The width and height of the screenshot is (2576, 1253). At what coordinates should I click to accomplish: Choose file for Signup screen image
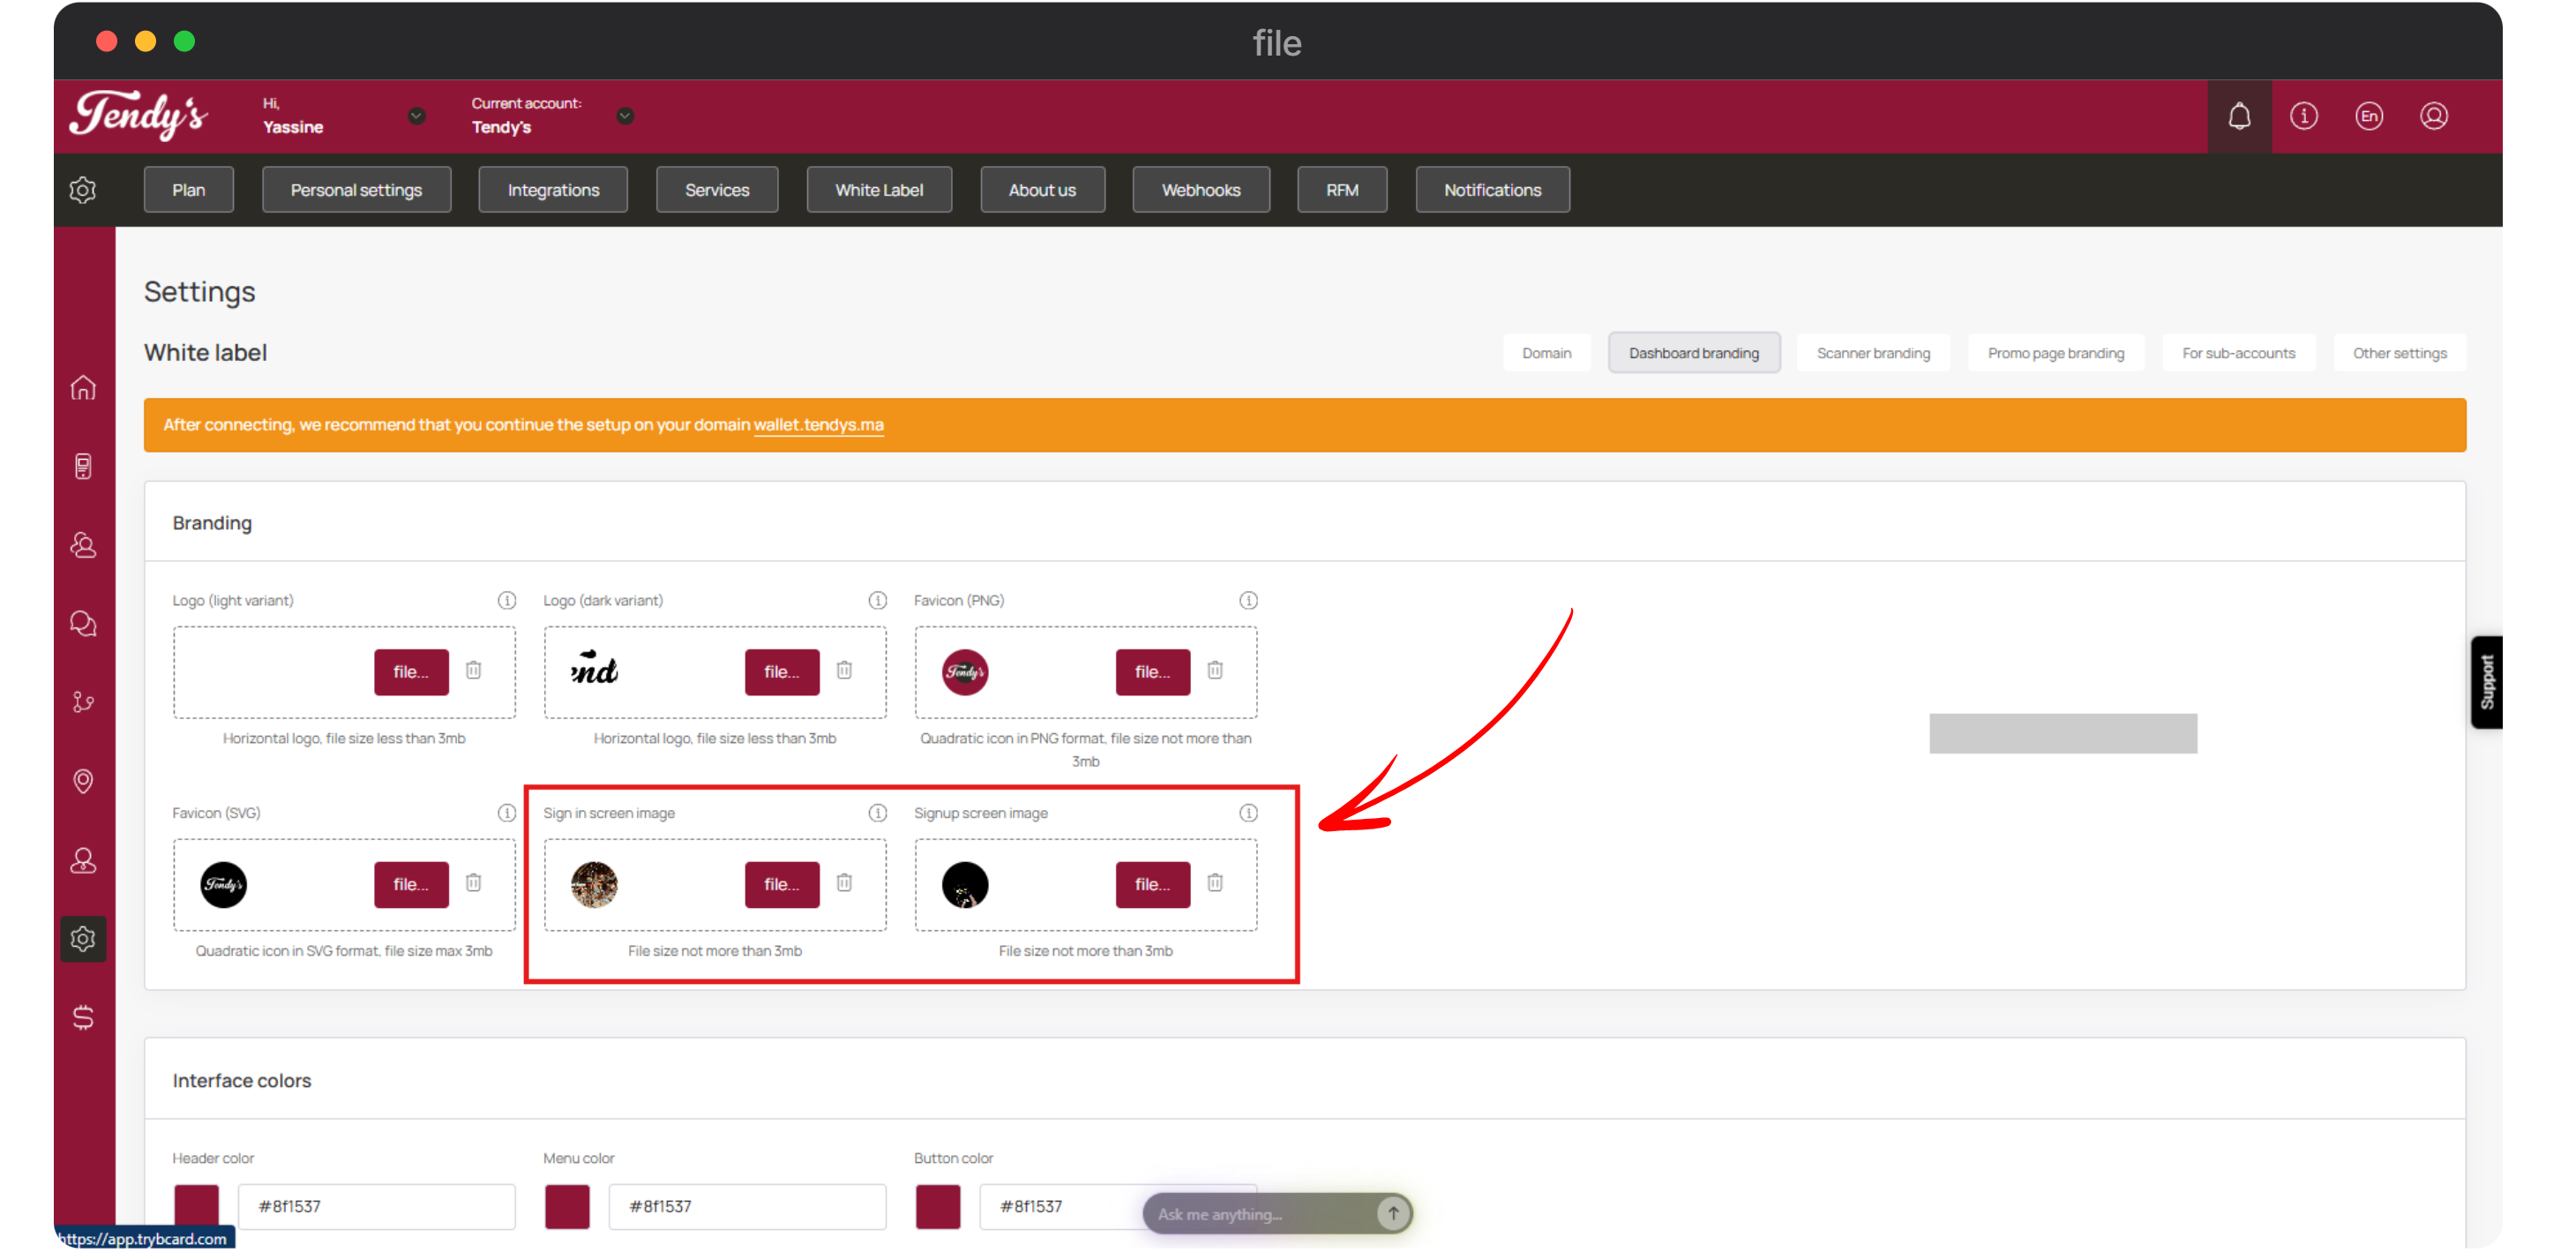pos(1152,884)
